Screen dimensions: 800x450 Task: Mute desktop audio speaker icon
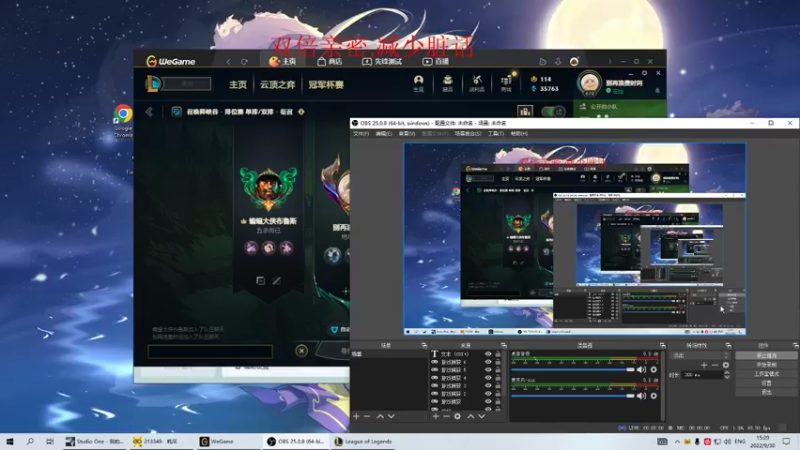click(x=641, y=369)
